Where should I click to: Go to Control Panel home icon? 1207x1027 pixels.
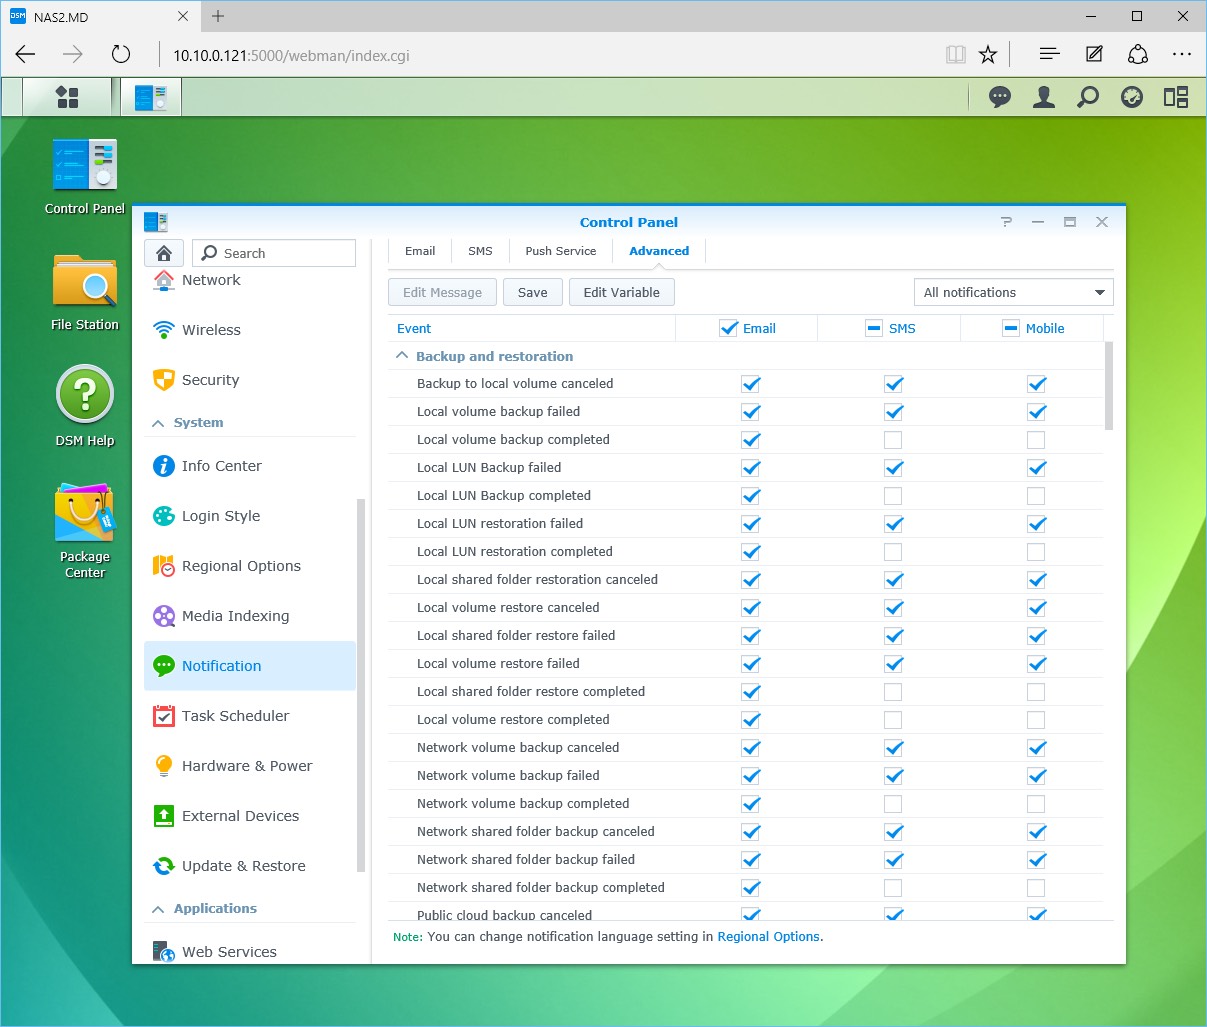pos(164,253)
